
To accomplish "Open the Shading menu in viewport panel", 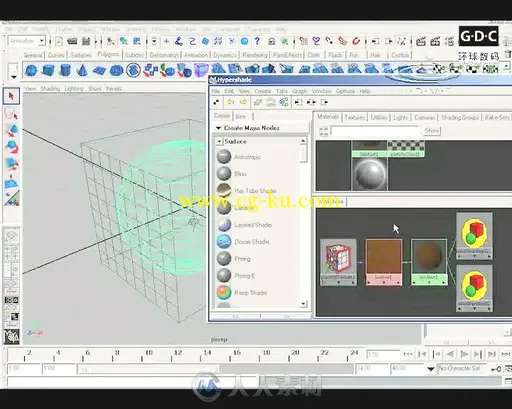I will (x=50, y=89).
